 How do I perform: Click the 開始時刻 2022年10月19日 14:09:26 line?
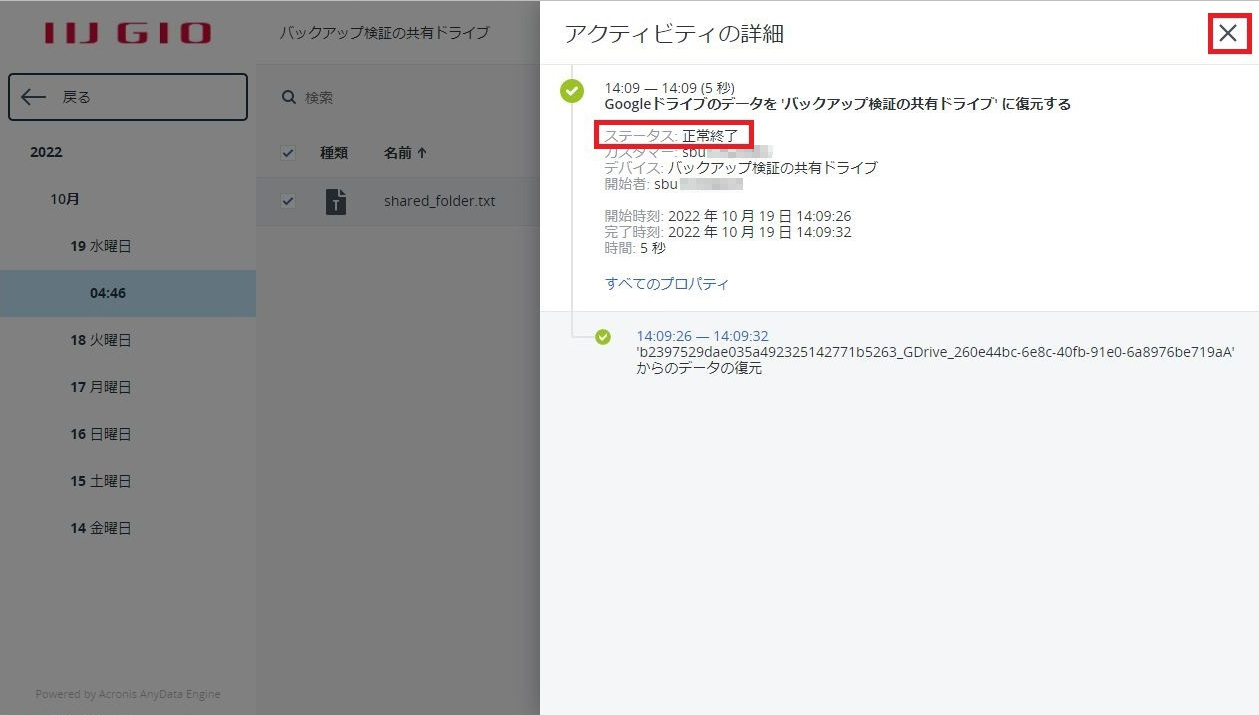click(x=728, y=216)
